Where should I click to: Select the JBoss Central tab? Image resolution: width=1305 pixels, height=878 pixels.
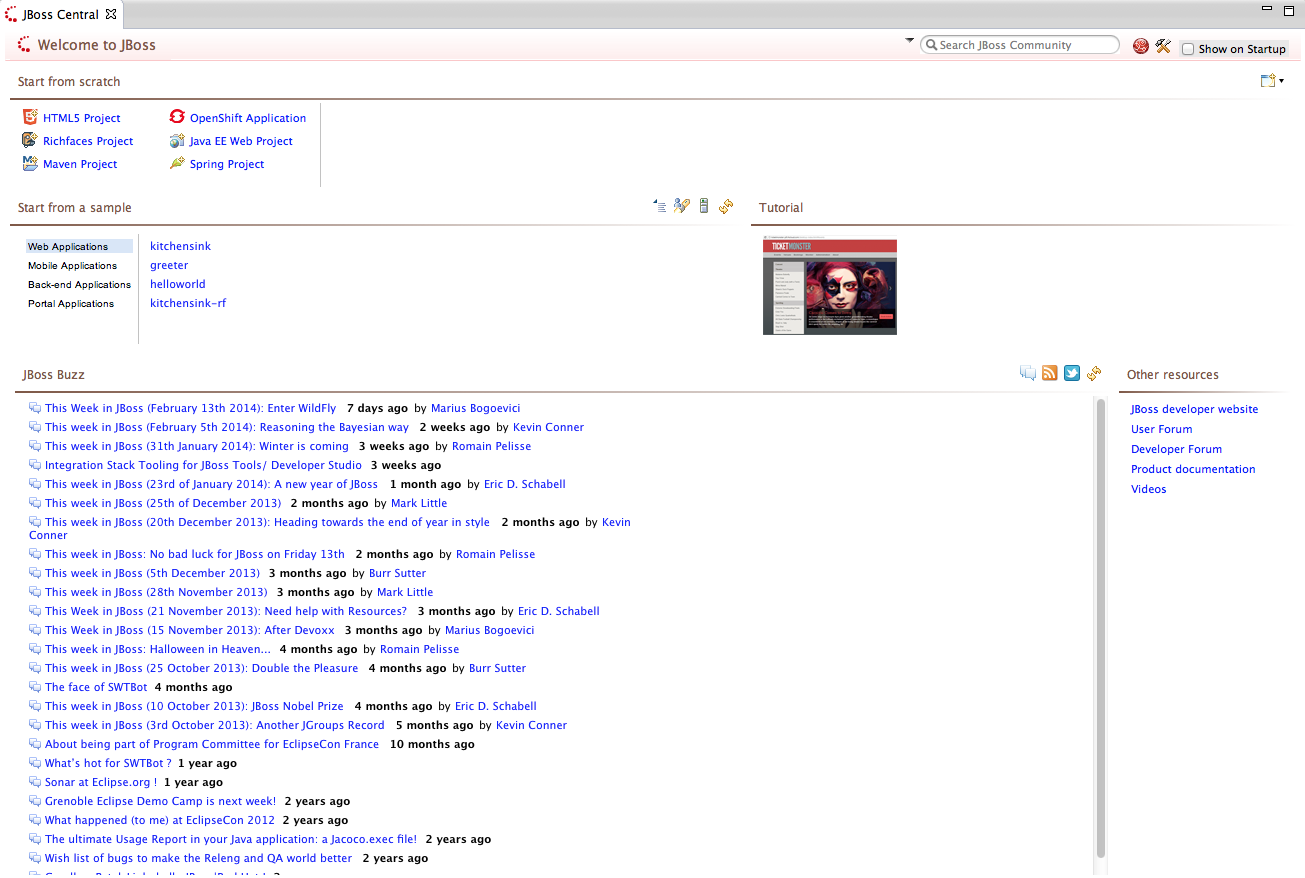pos(60,14)
